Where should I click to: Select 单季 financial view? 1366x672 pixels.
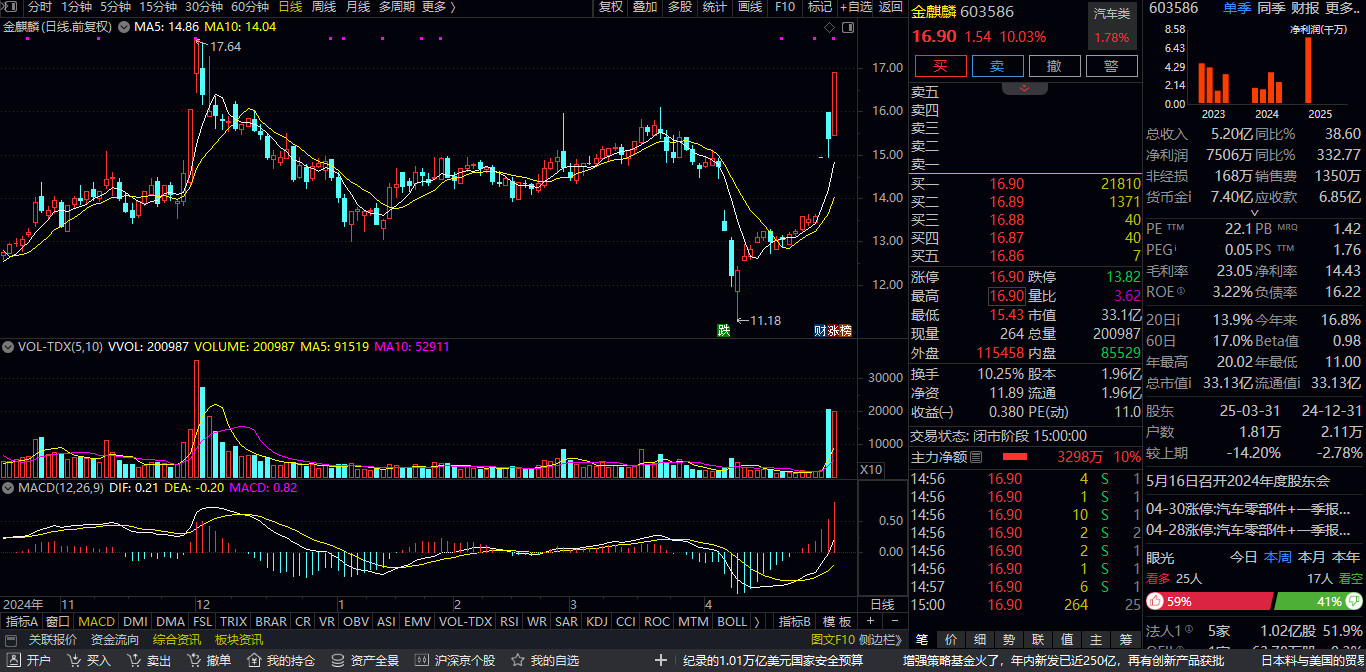coord(1237,7)
